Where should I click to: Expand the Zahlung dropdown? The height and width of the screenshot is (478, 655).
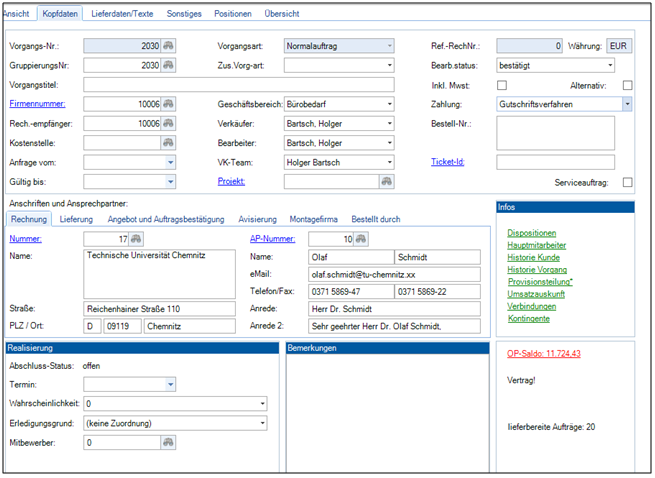tap(626, 104)
